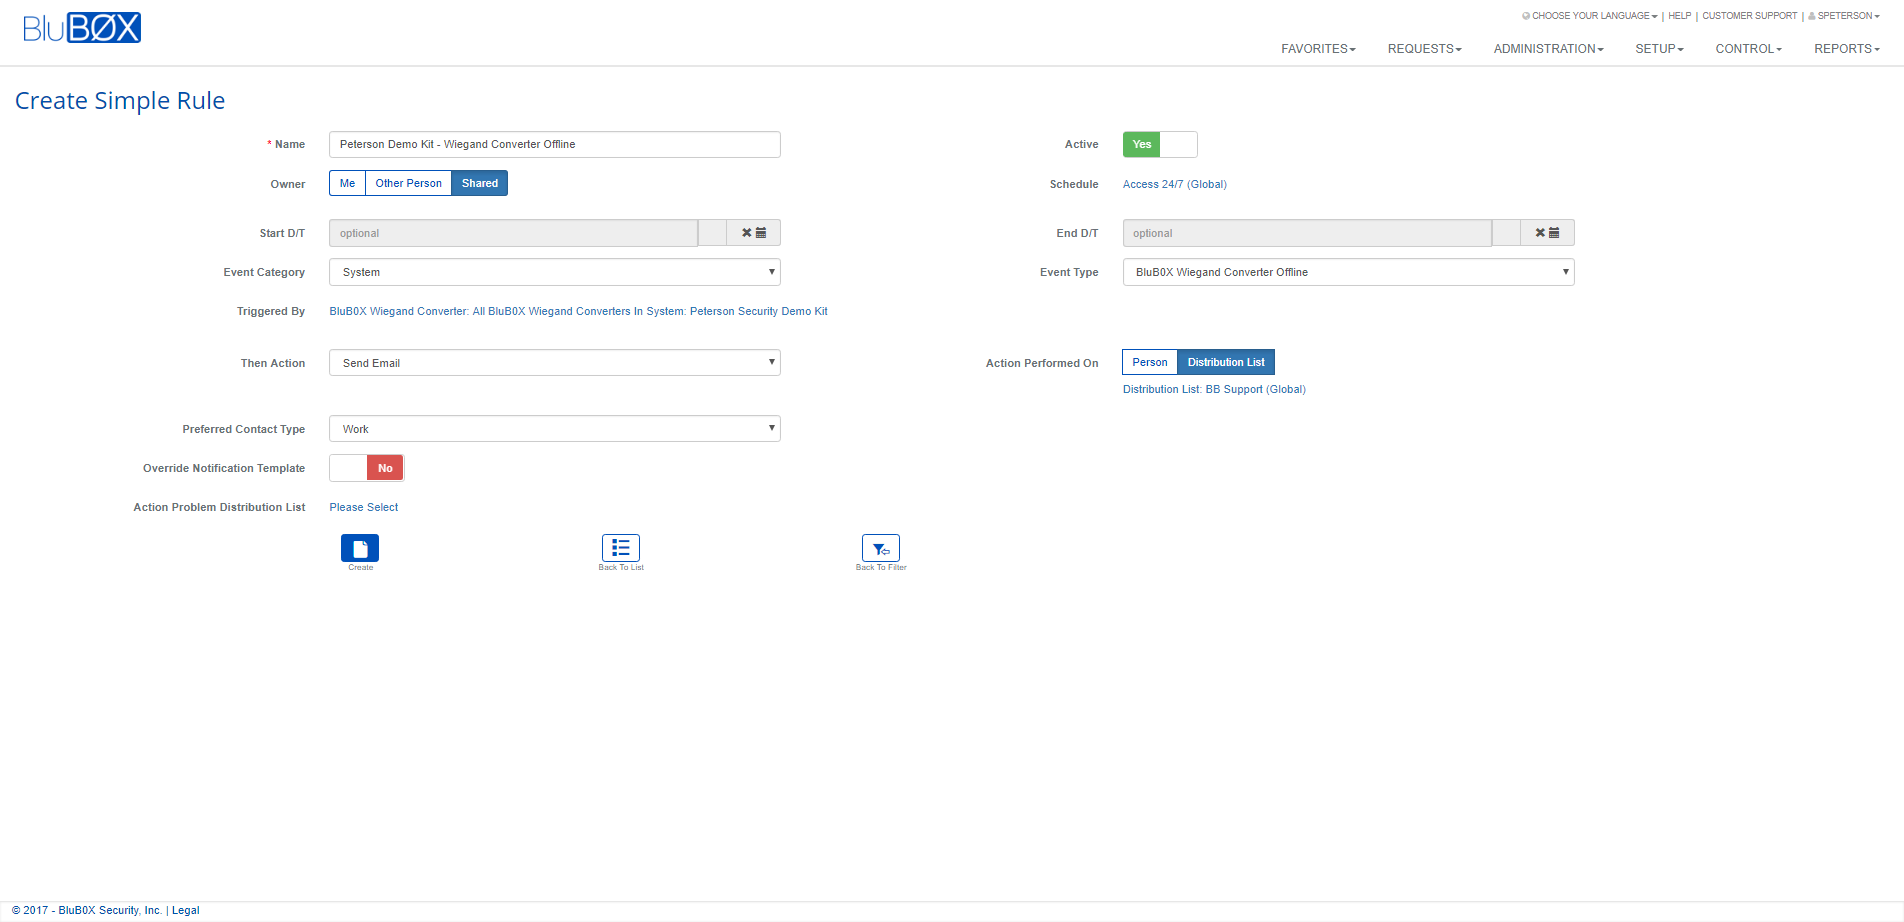Click the Access 24/7 (Global) schedule link

(1174, 184)
